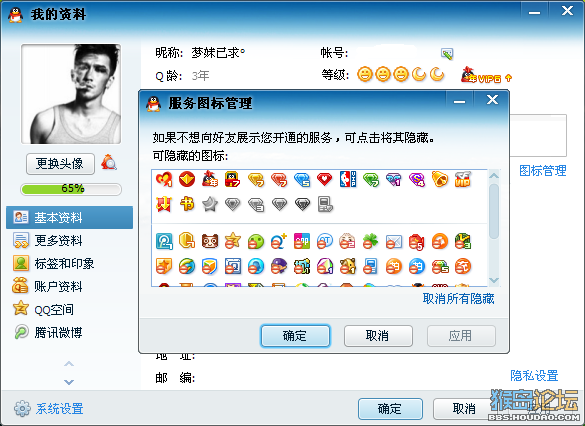585x426 pixels.
Task: Click the annual VIP6 badge icon
Action: click(x=487, y=75)
